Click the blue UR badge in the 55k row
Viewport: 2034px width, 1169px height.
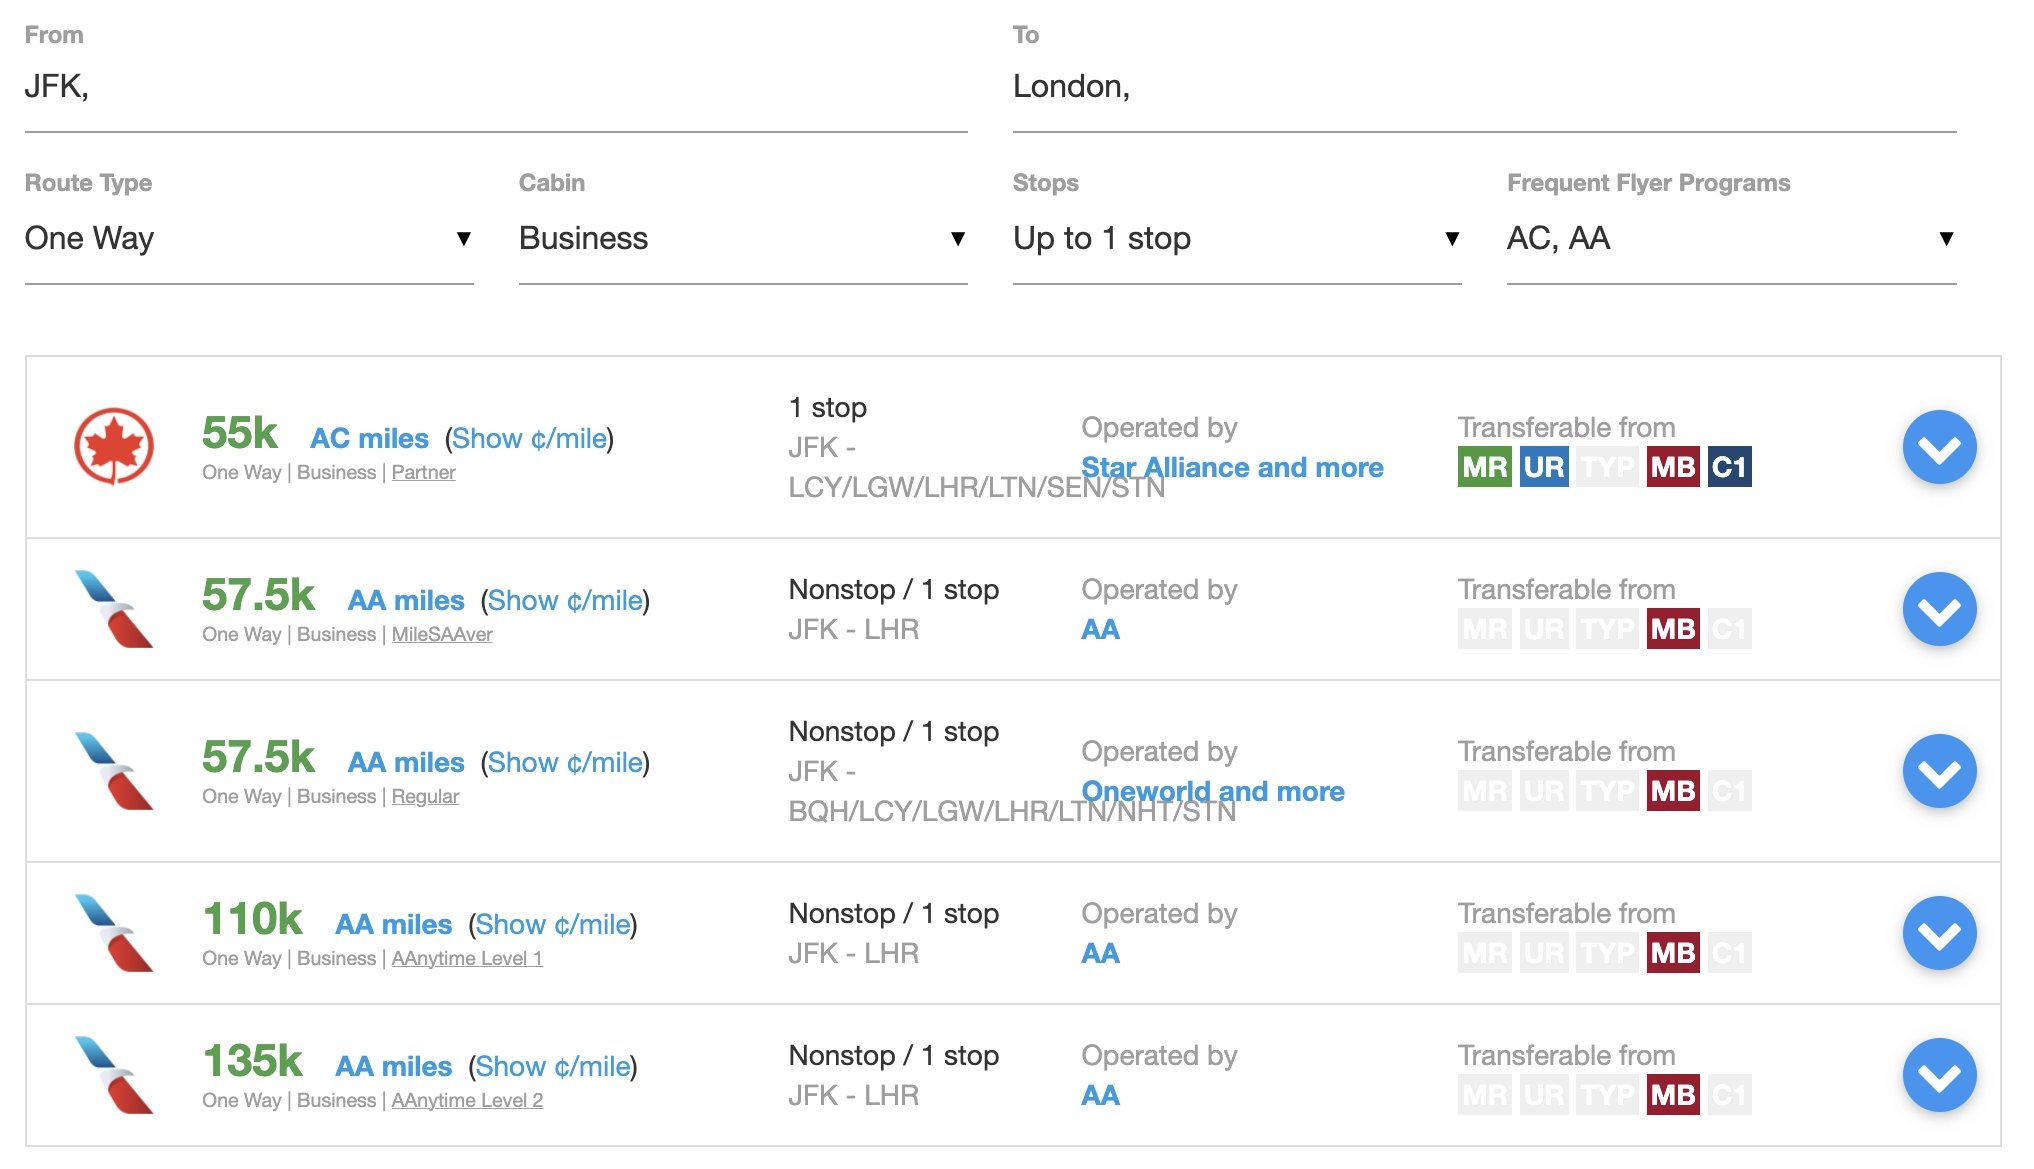click(1544, 467)
